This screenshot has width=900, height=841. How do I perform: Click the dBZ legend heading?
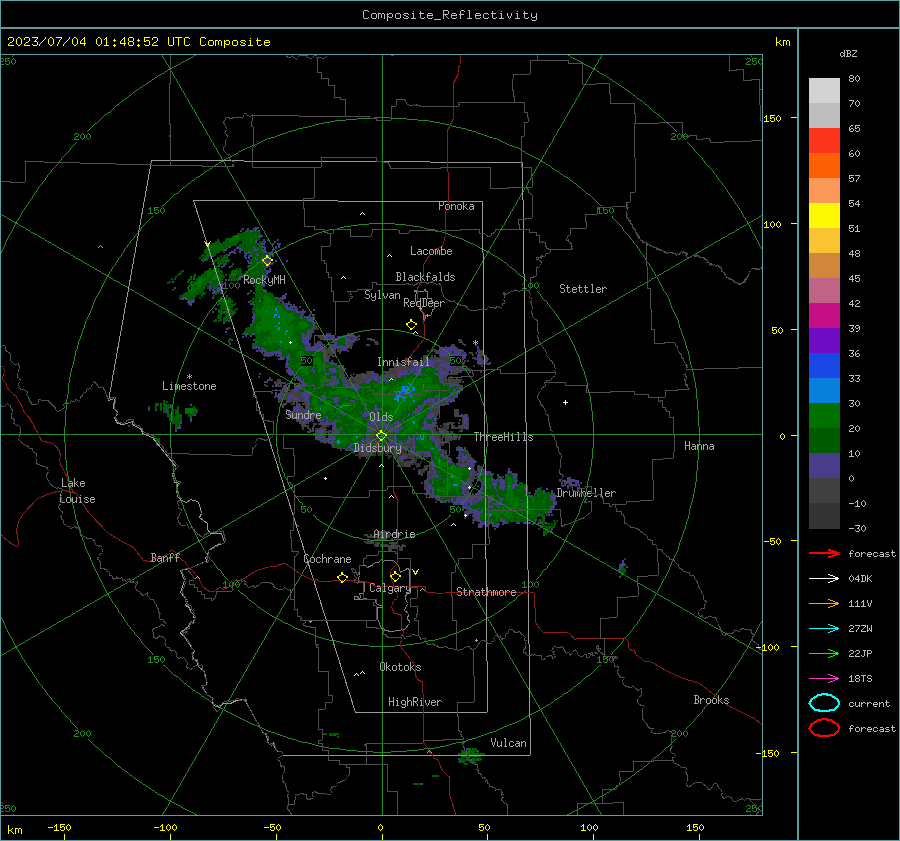coord(848,53)
